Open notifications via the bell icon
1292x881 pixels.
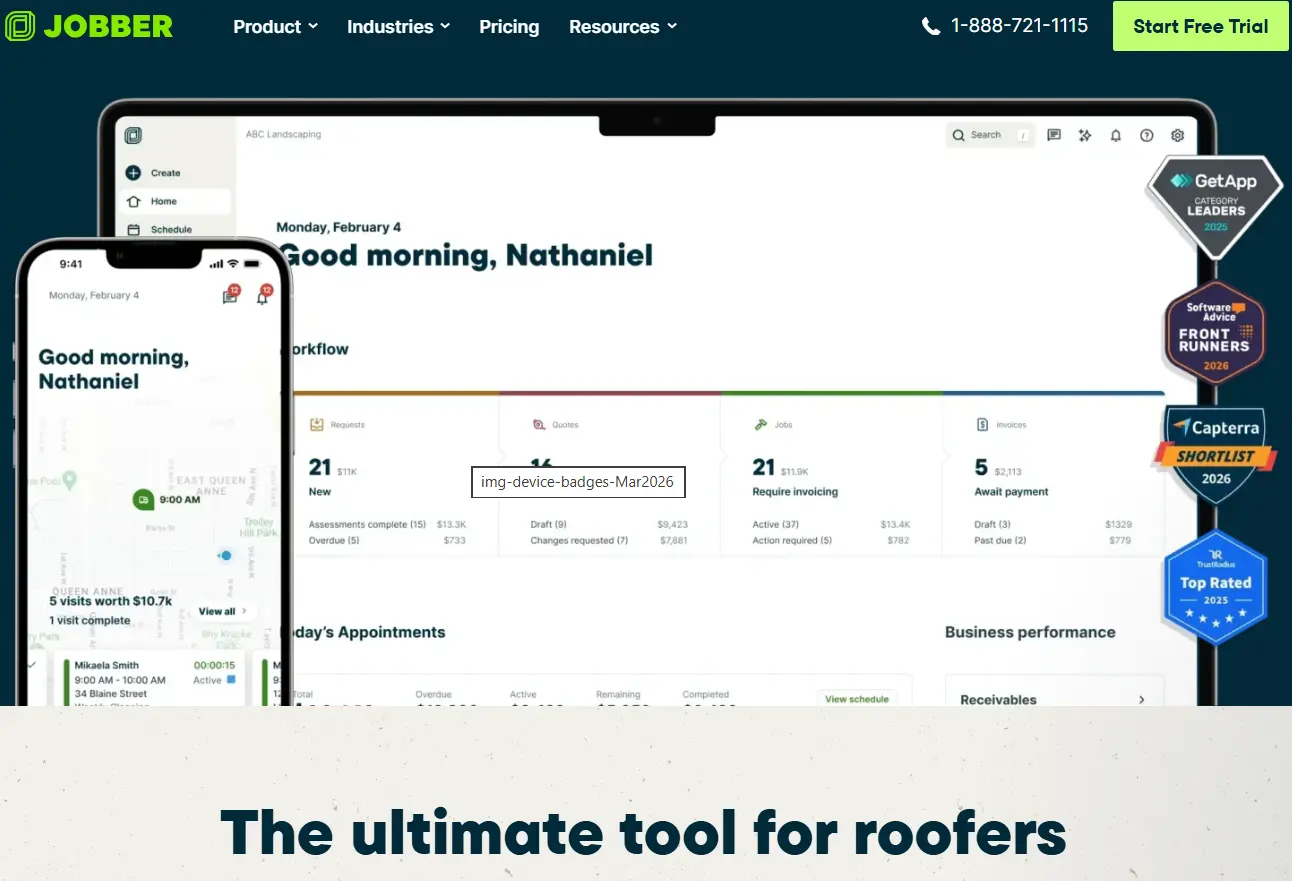pyautogui.click(x=1115, y=135)
